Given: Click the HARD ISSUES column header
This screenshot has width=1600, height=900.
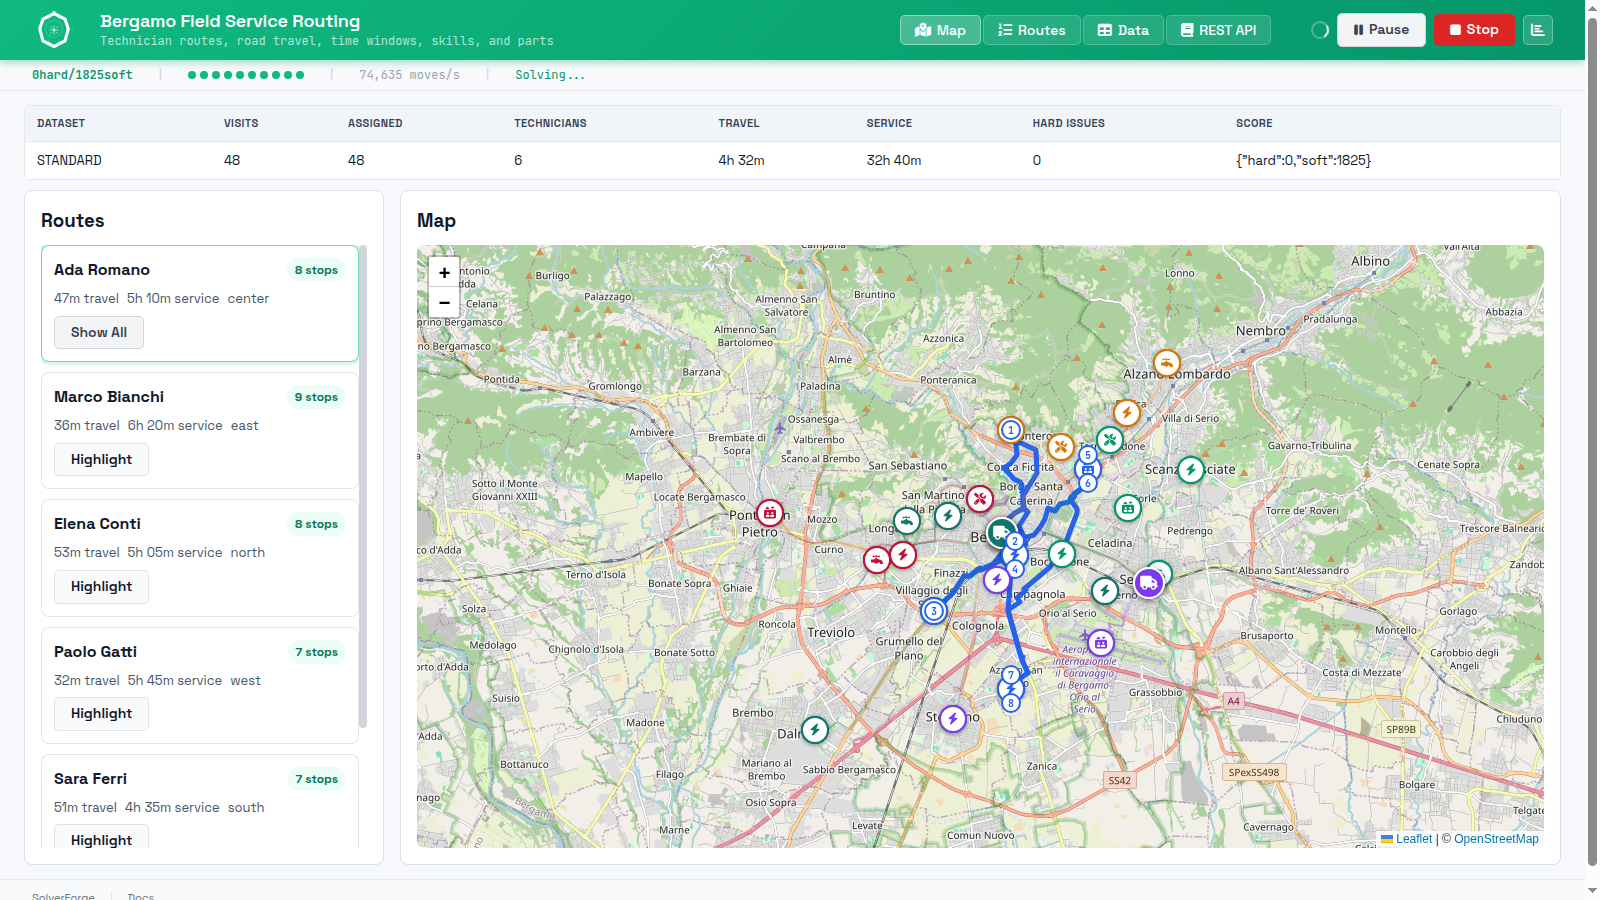Looking at the screenshot, I should [1068, 123].
